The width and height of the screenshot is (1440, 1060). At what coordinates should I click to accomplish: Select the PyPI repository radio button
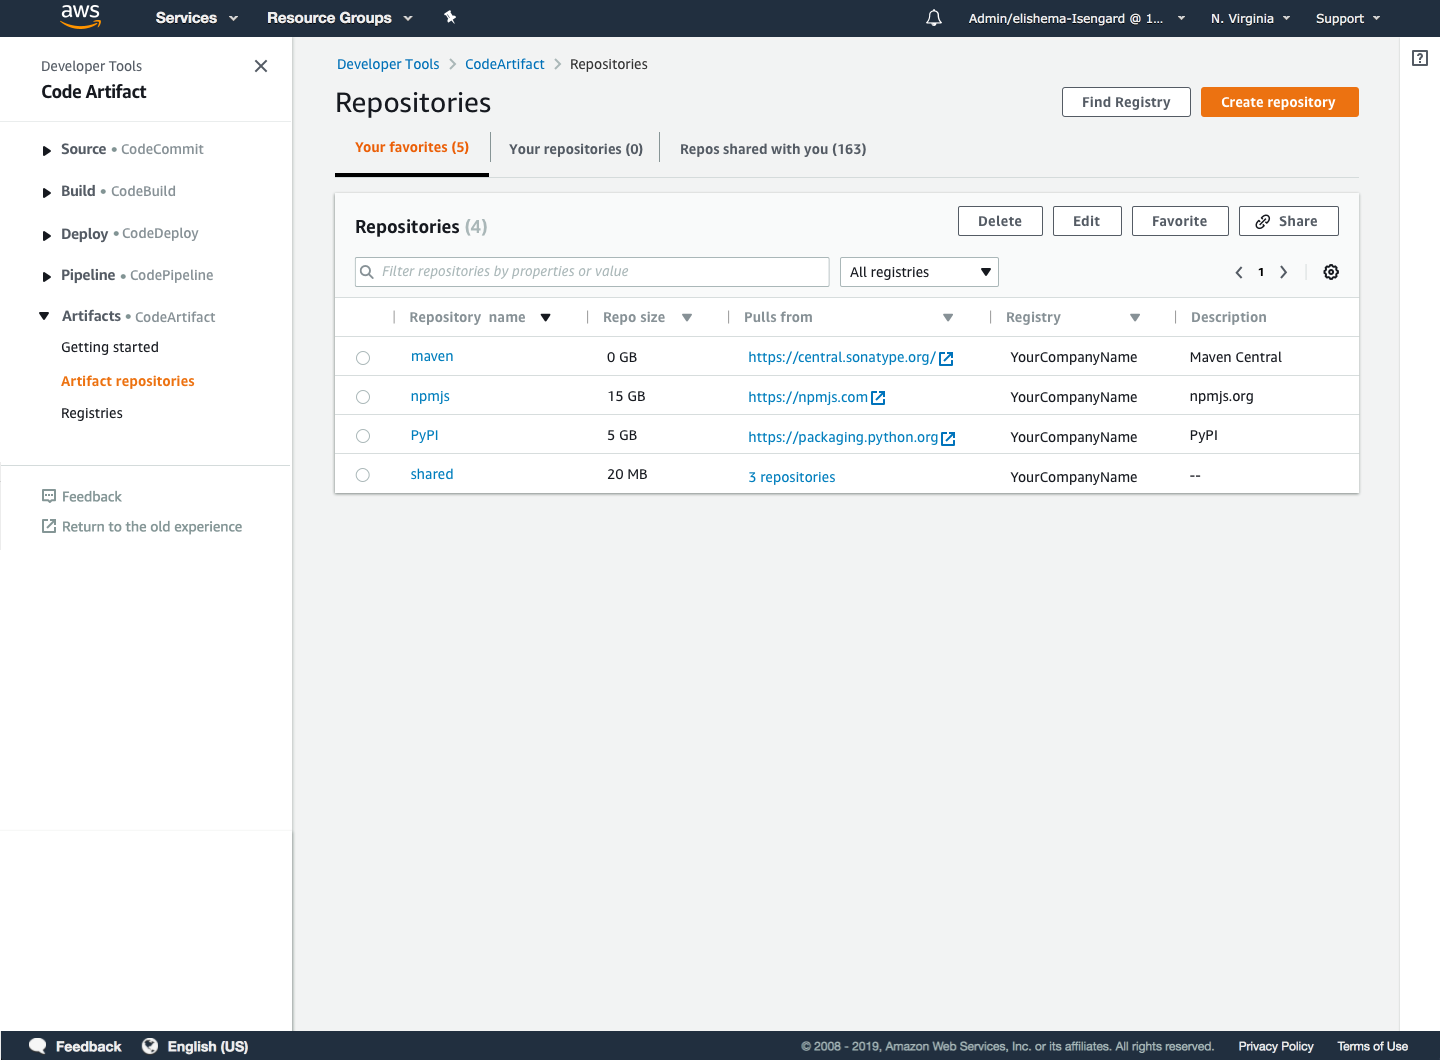tap(363, 436)
